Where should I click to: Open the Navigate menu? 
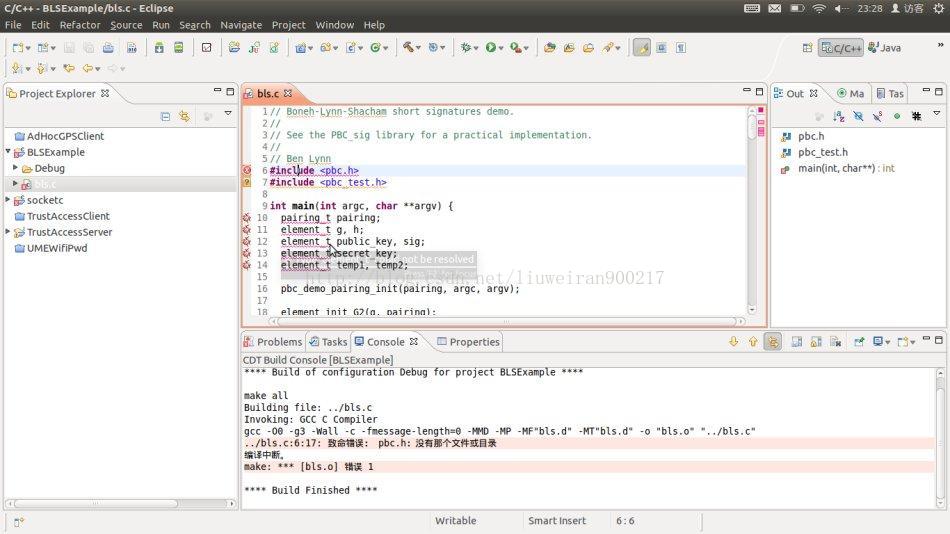pyautogui.click(x=241, y=25)
